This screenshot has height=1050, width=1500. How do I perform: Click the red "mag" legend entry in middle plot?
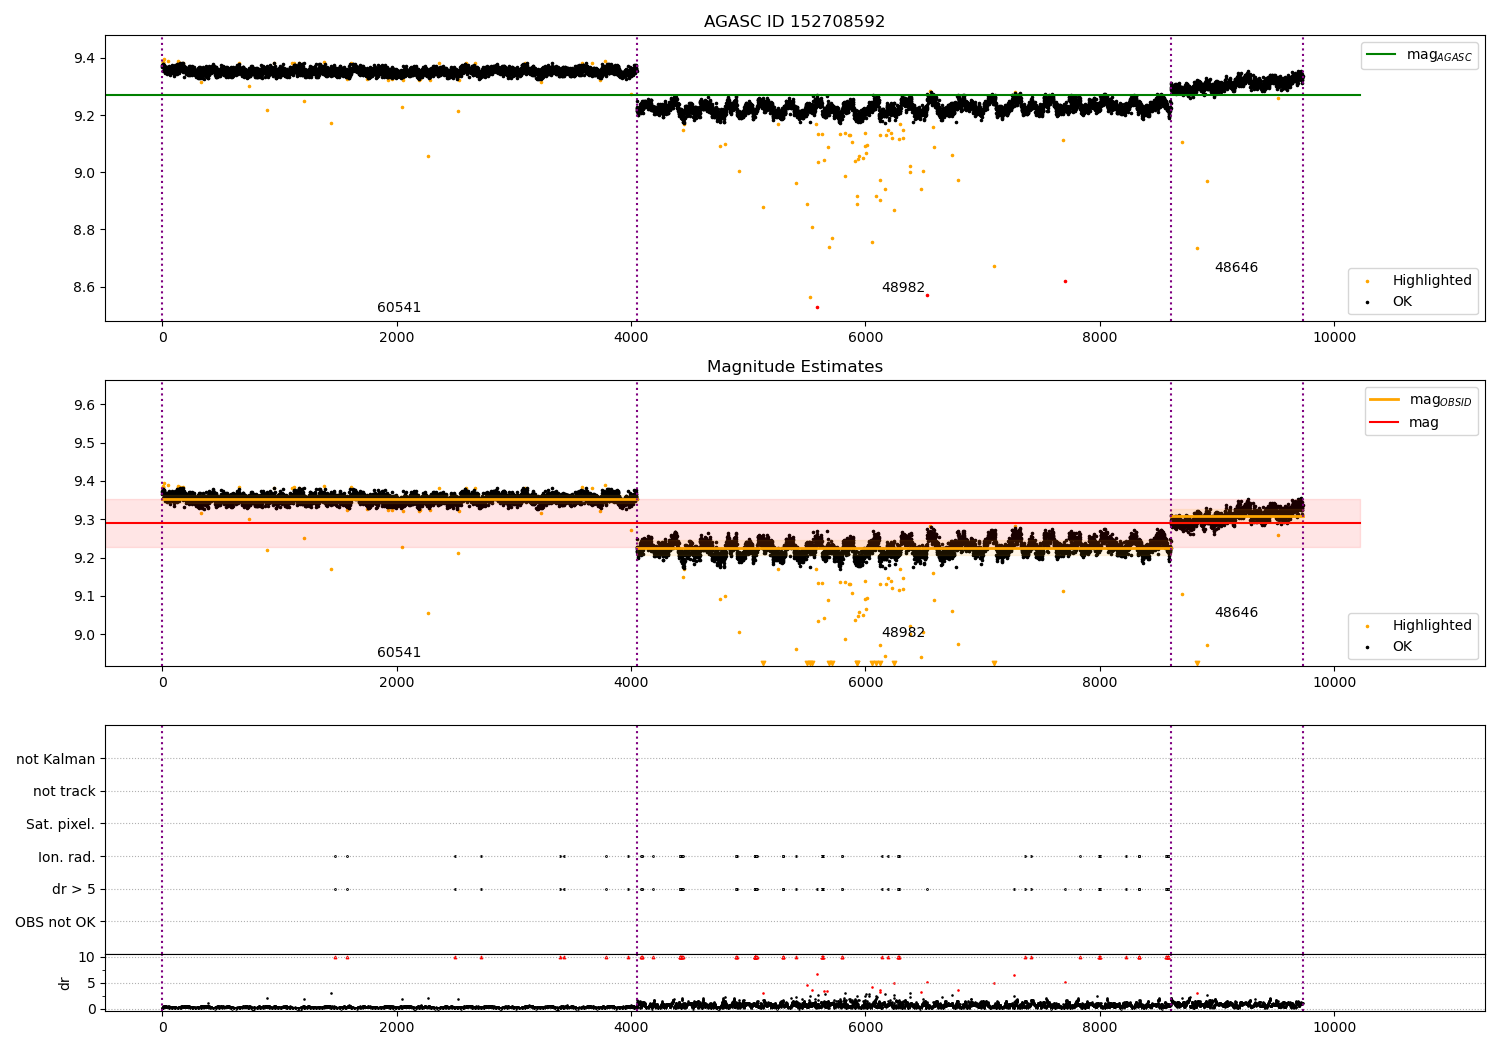tap(1404, 422)
